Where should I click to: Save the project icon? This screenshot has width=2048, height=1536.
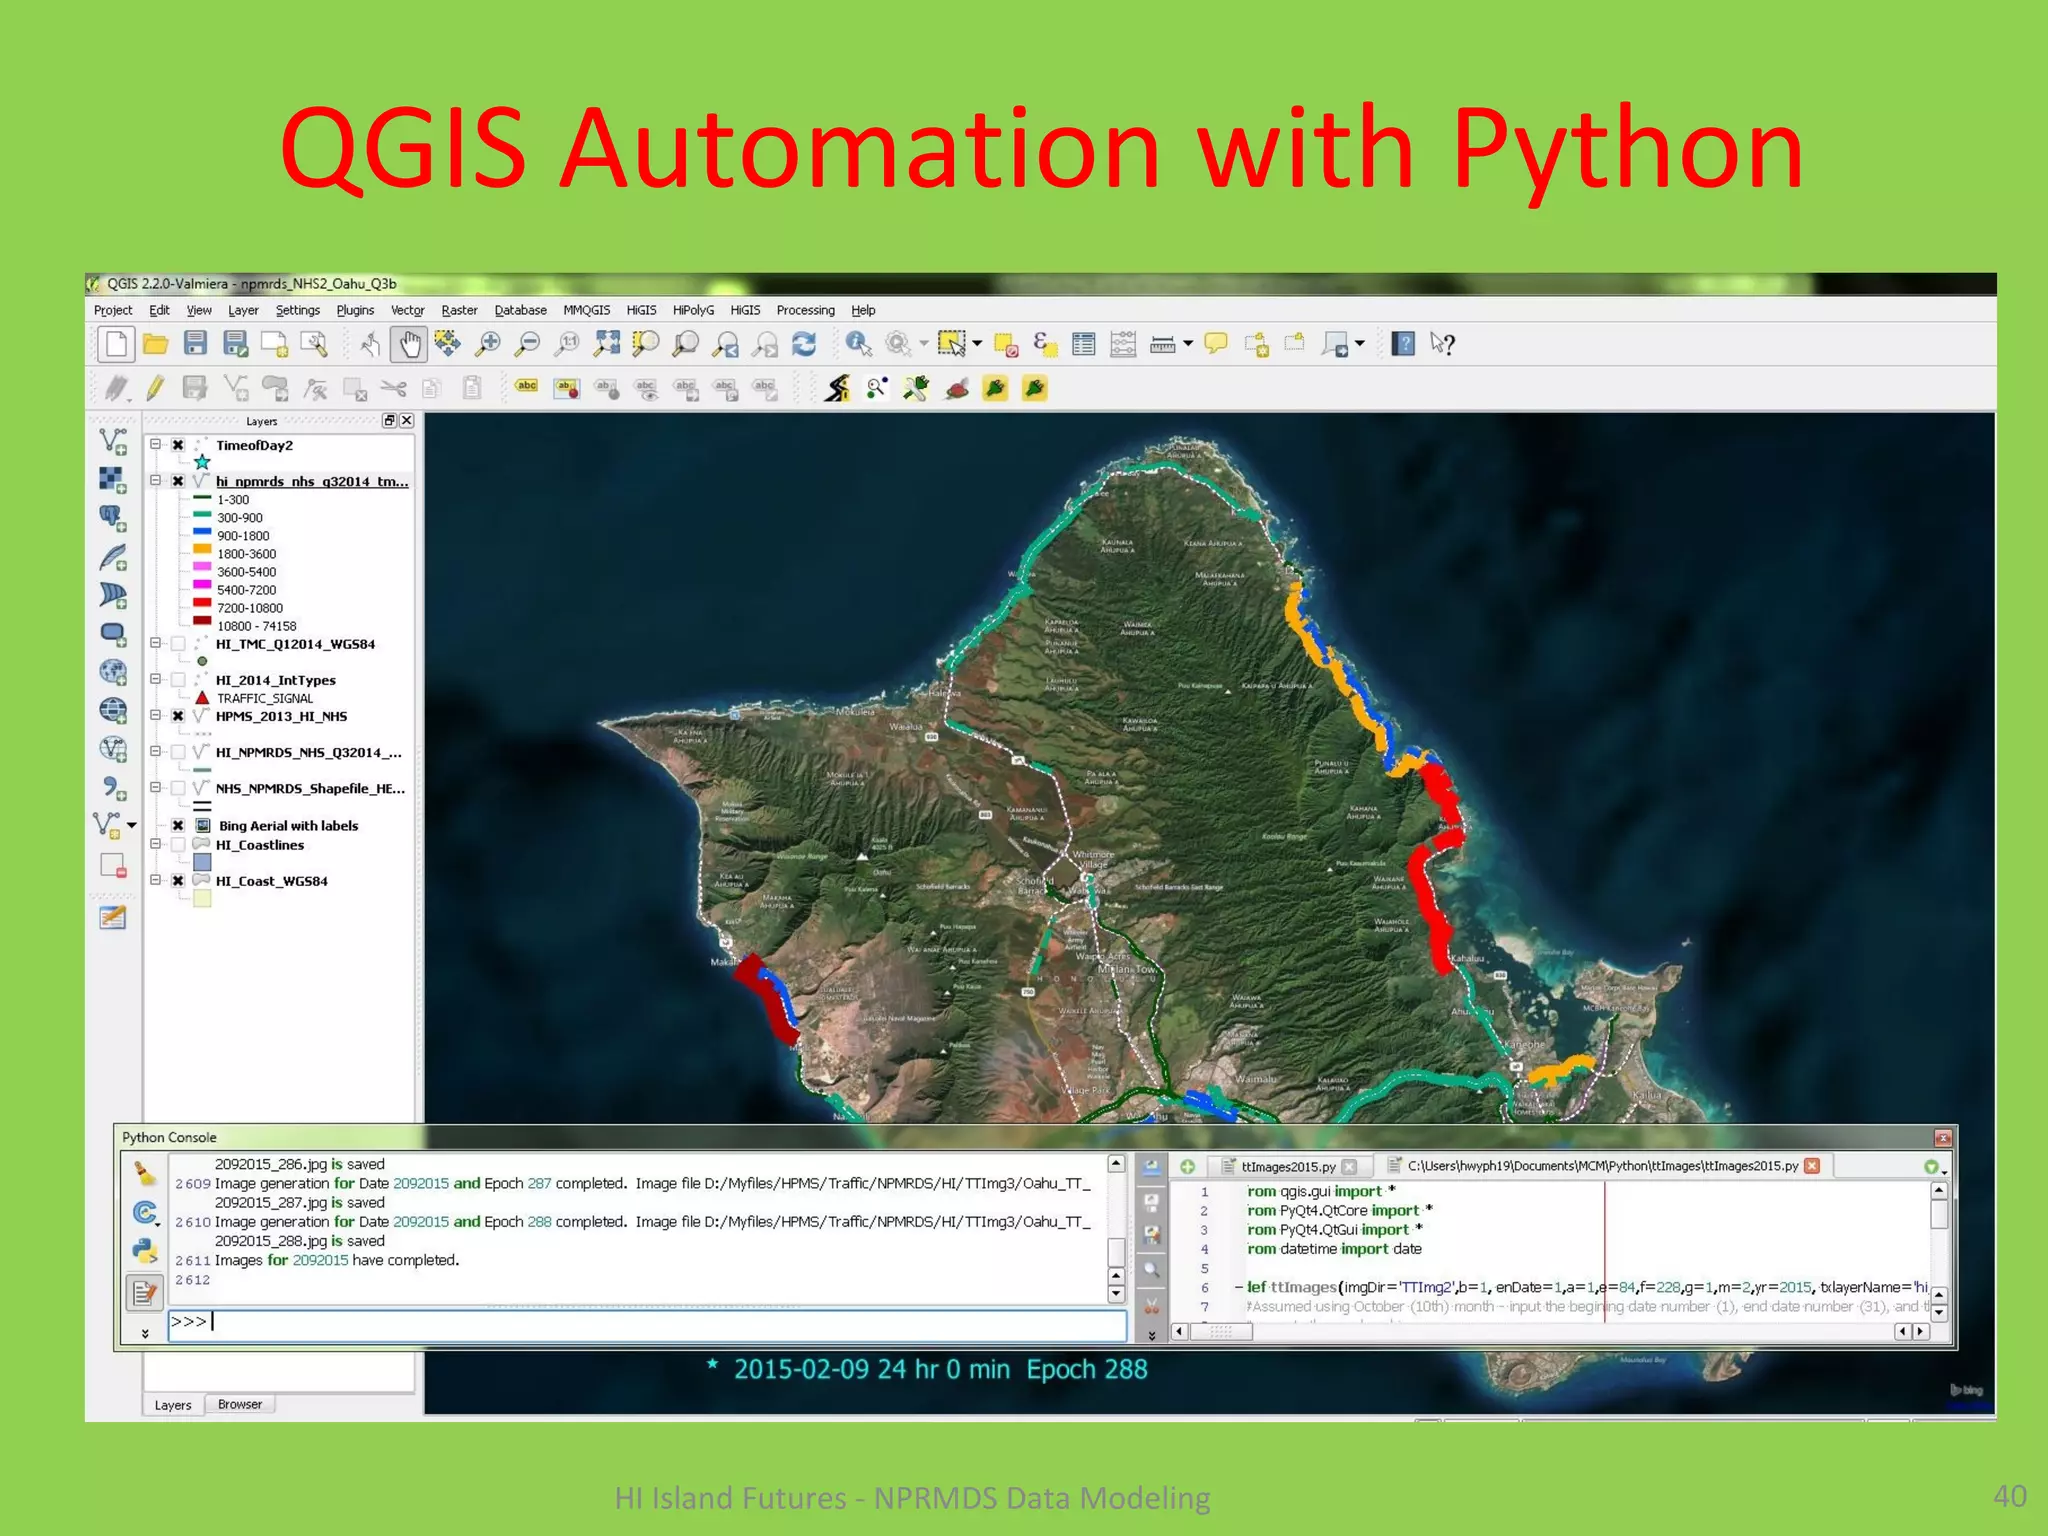click(195, 344)
